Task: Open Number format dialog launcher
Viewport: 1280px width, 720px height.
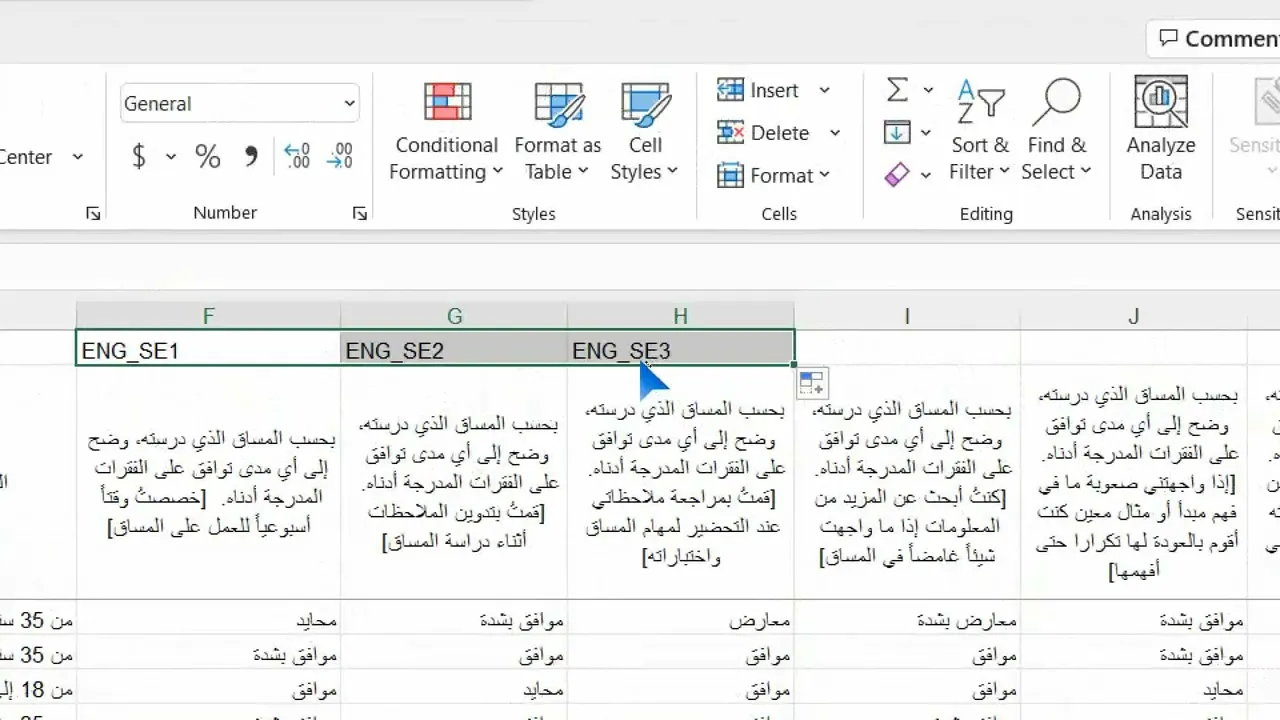Action: click(360, 213)
